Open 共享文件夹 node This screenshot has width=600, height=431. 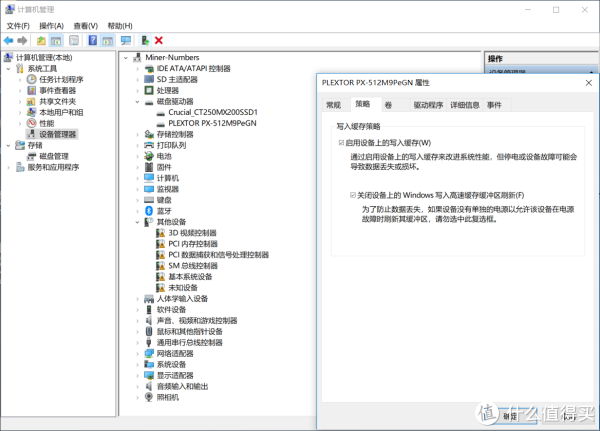point(57,101)
